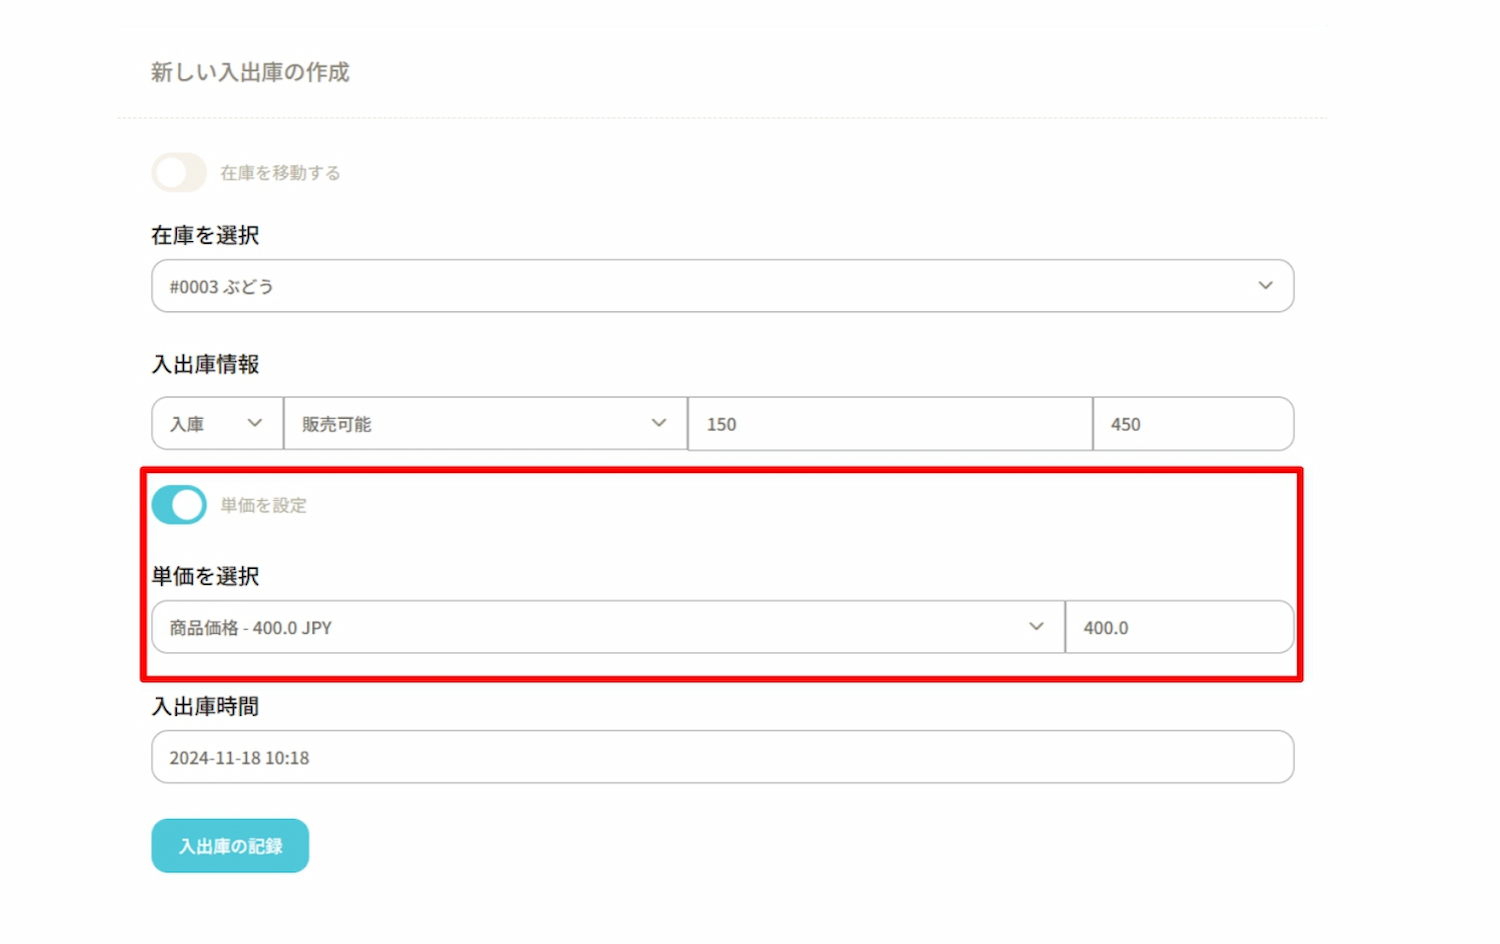Click the 在庫を移動する label text

280,173
